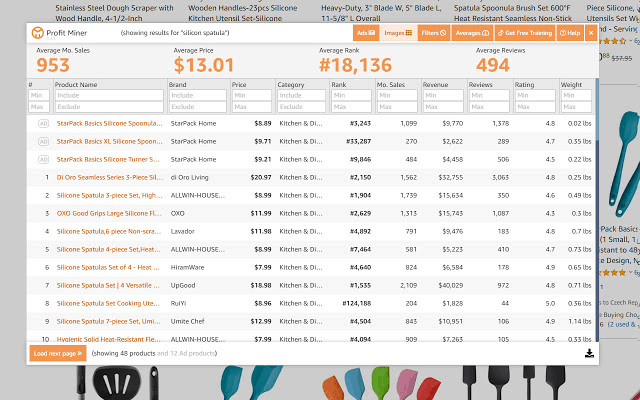Open Di Oro Seamless Series 3-Piece link
The width and height of the screenshot is (640, 400).
(109, 177)
